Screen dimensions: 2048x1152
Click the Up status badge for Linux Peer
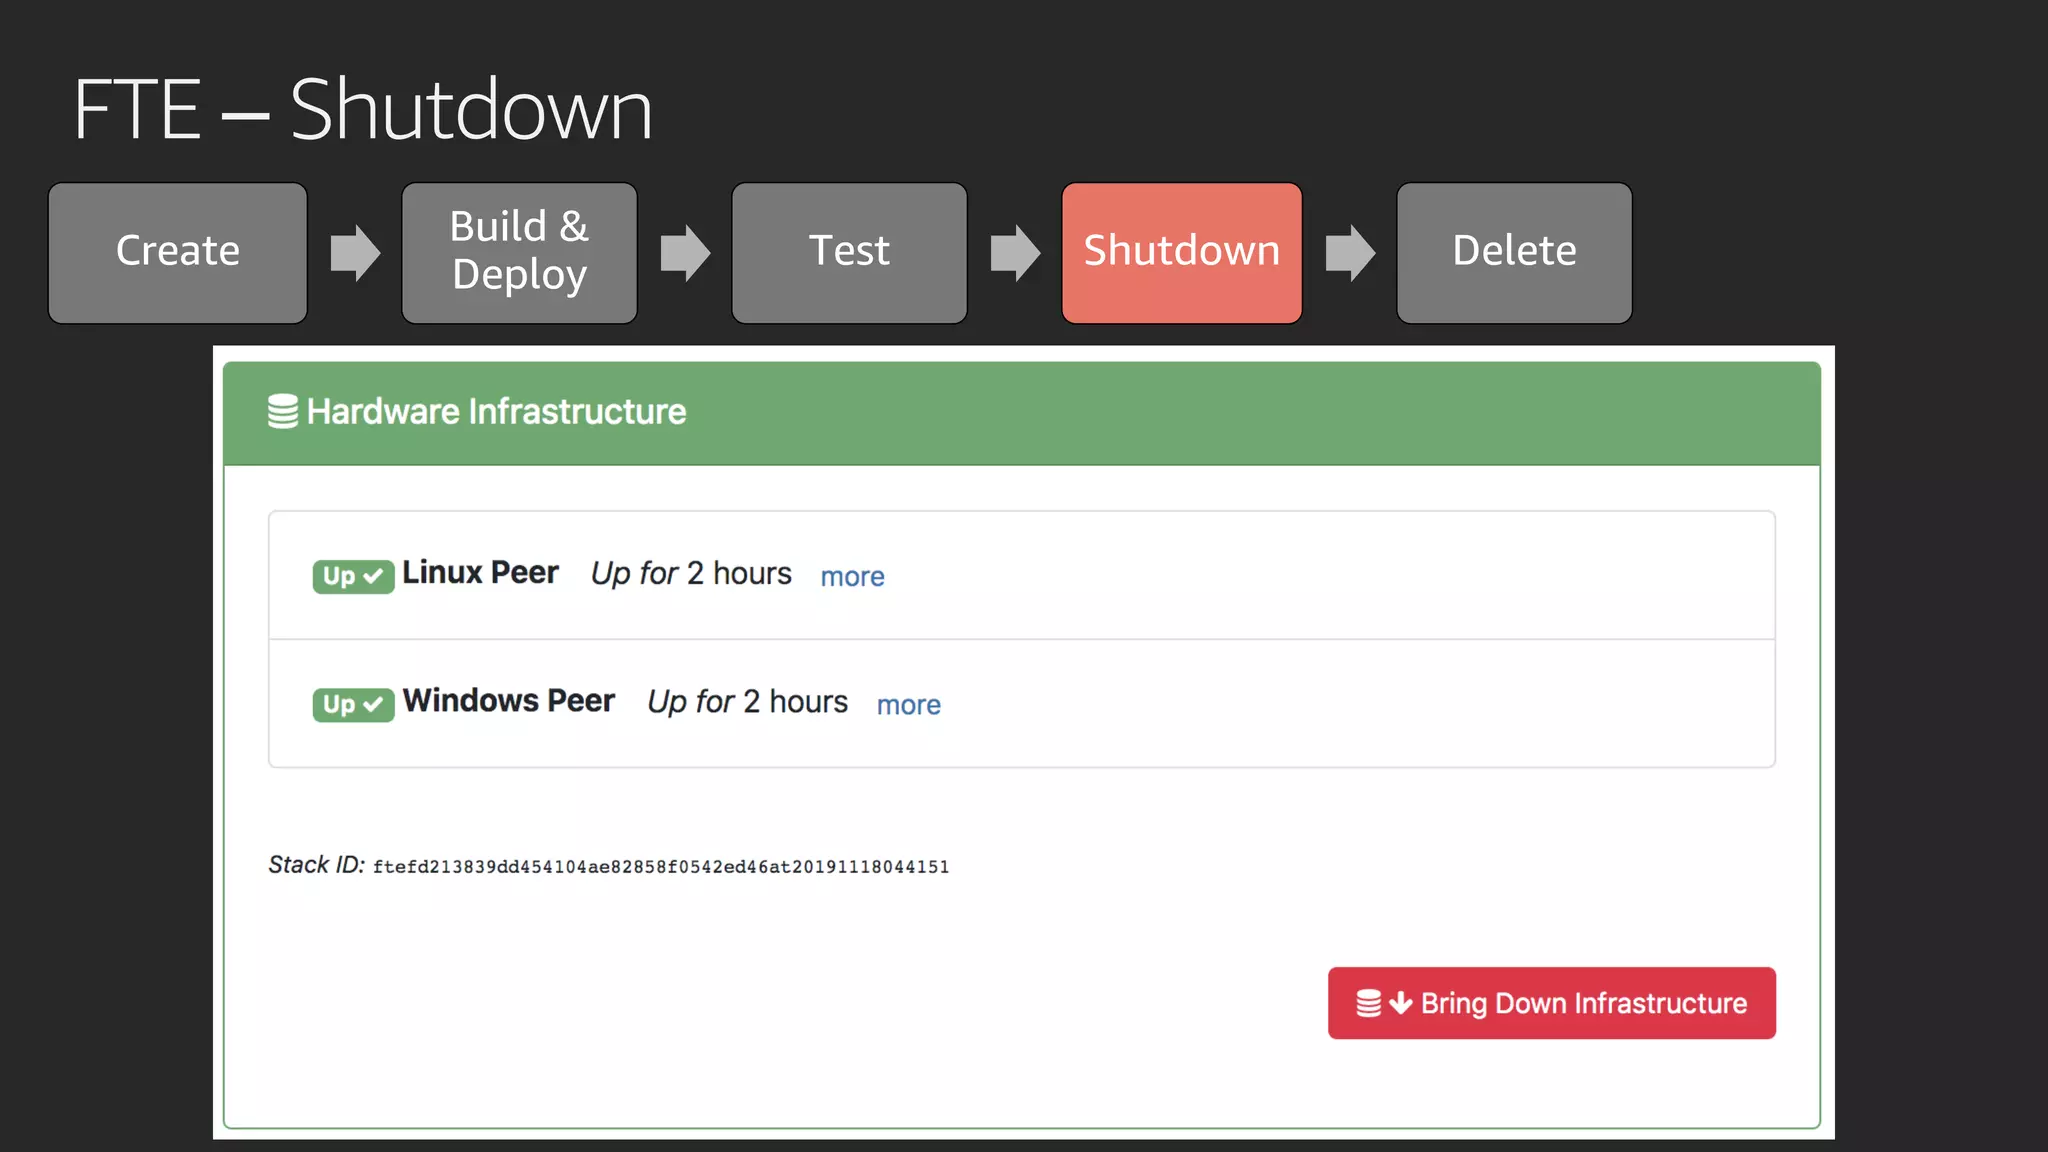click(x=353, y=576)
